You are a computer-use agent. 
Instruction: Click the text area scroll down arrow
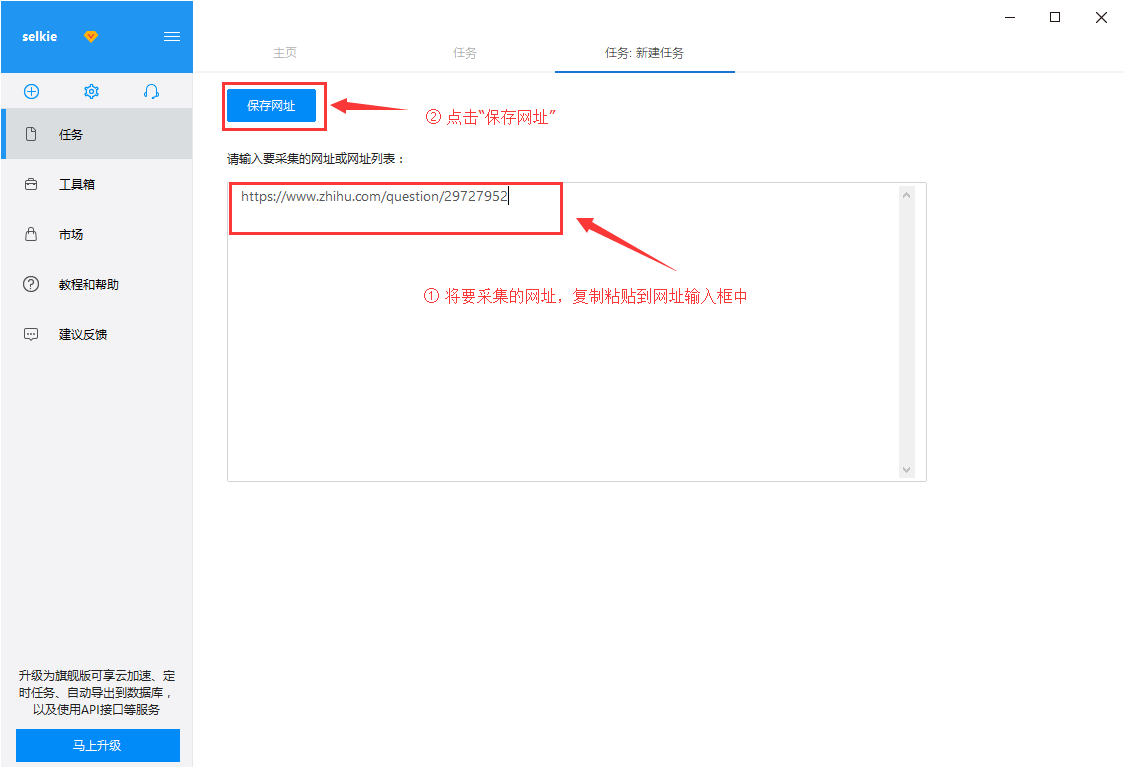[x=906, y=469]
